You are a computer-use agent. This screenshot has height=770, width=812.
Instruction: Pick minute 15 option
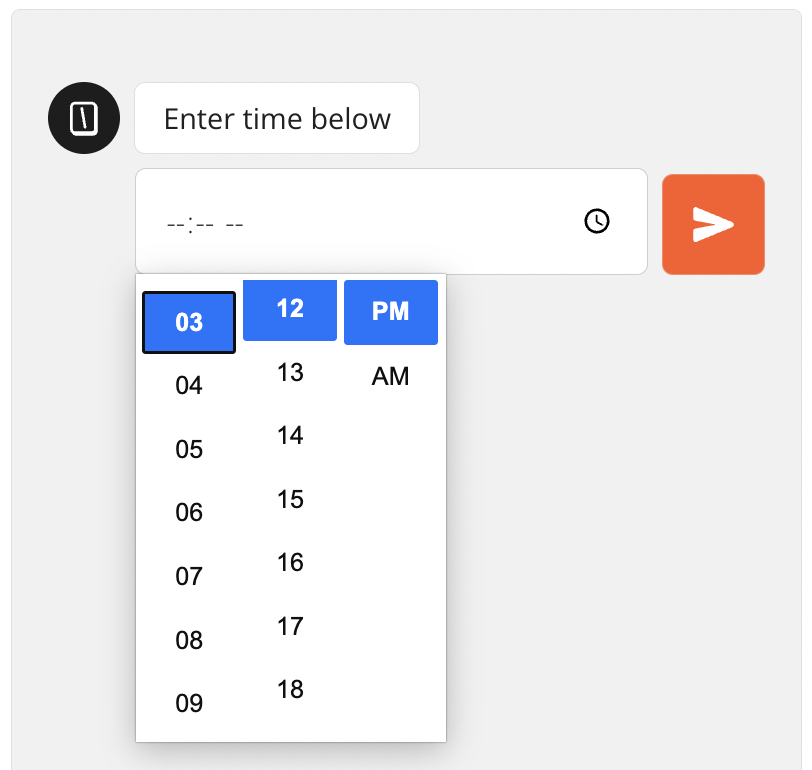290,499
